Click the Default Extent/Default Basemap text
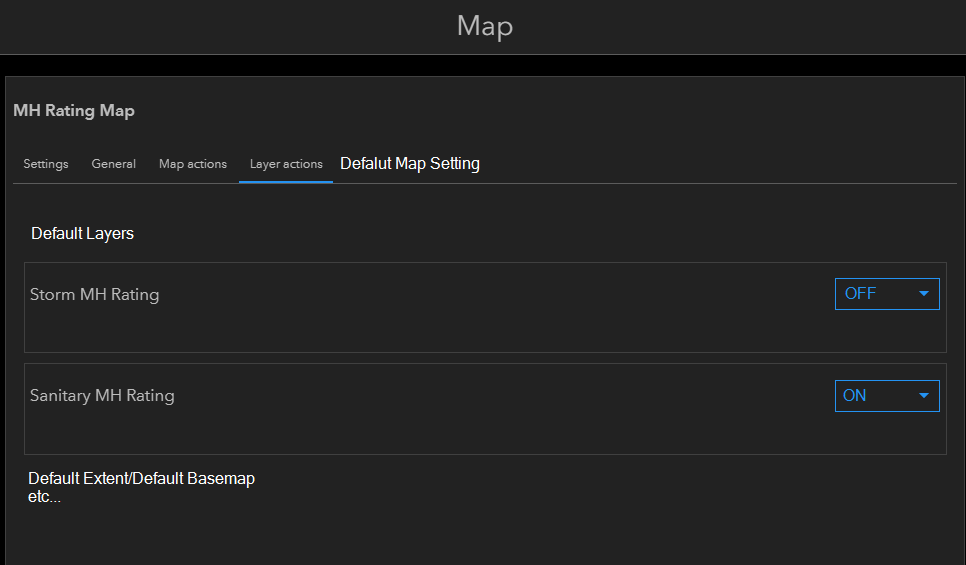This screenshot has height=565, width=966. coord(141,479)
